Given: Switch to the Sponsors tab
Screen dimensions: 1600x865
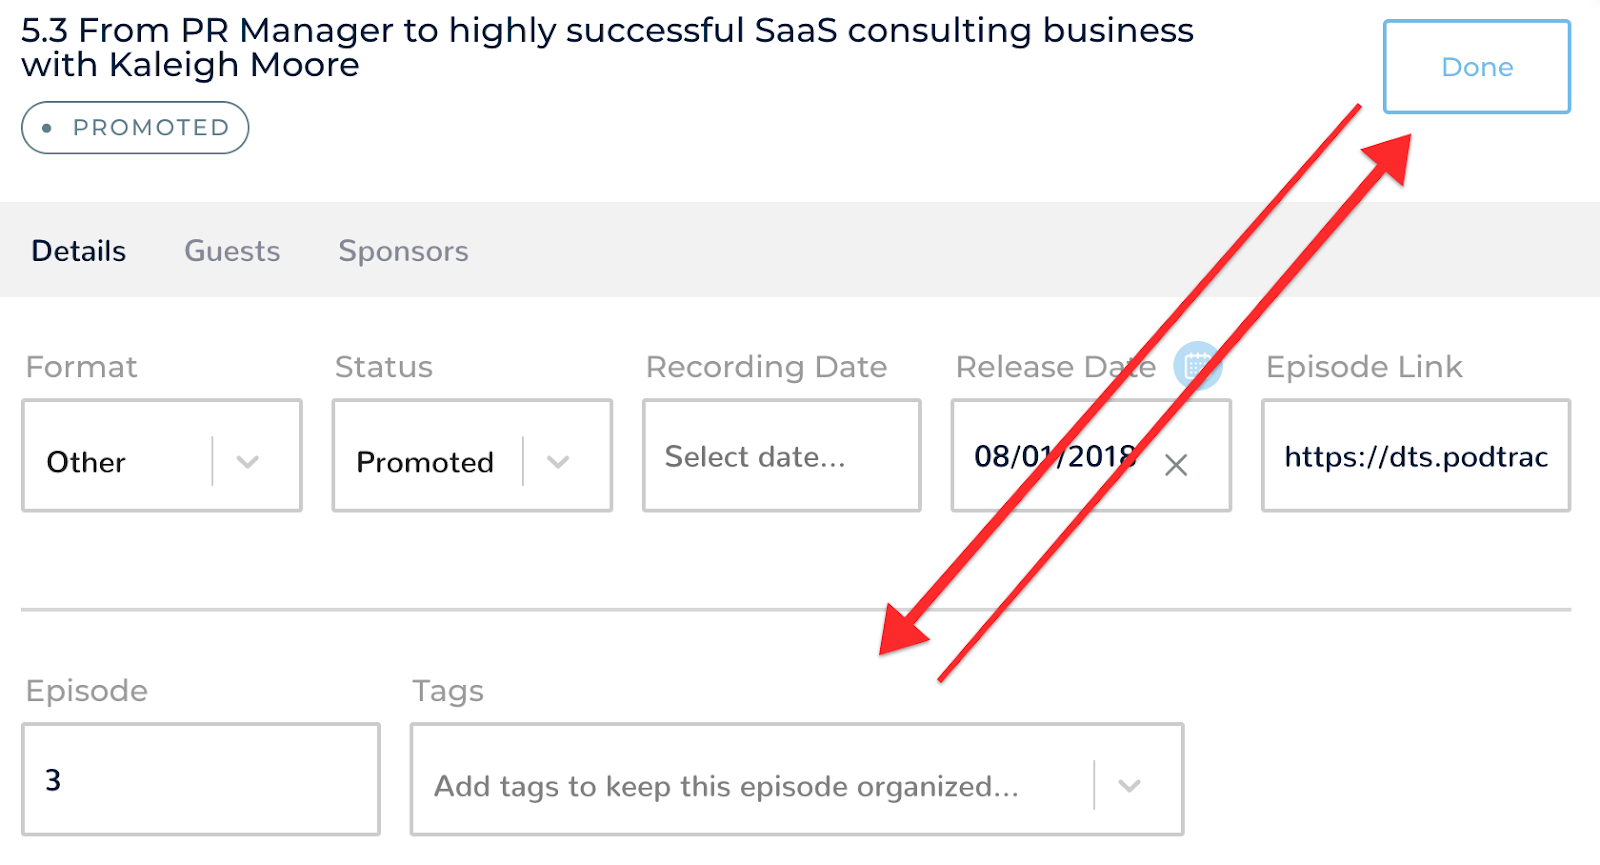Looking at the screenshot, I should (403, 251).
